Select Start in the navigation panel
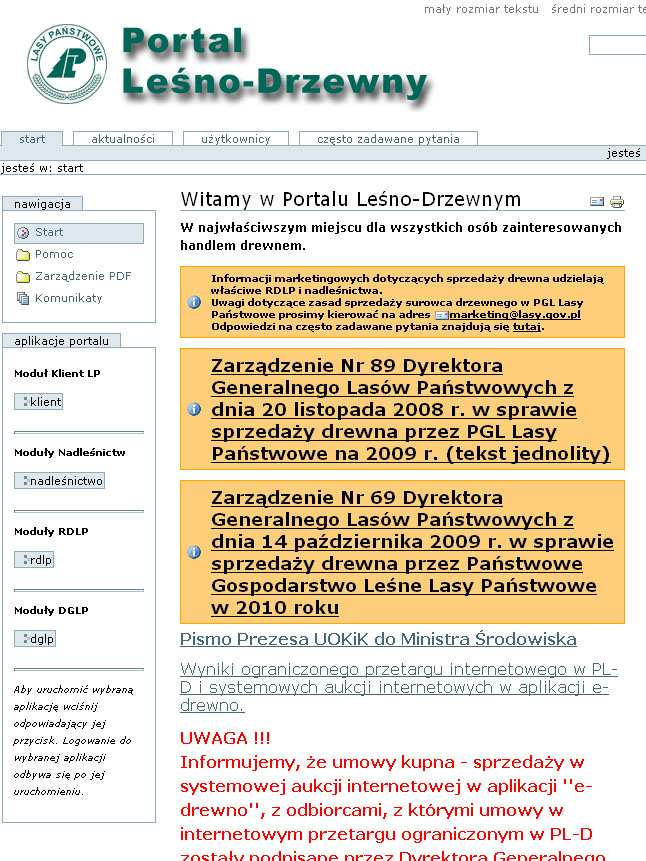The height and width of the screenshot is (861, 646). [79, 233]
